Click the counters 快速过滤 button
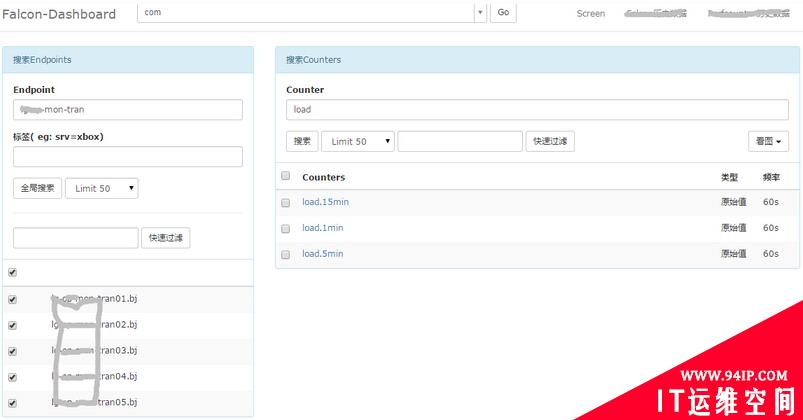The height and width of the screenshot is (420, 803). click(x=550, y=141)
